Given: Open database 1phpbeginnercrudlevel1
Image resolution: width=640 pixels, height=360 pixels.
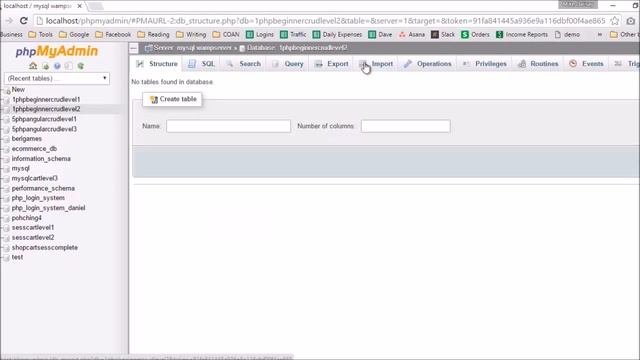Looking at the screenshot, I should pos(46,99).
